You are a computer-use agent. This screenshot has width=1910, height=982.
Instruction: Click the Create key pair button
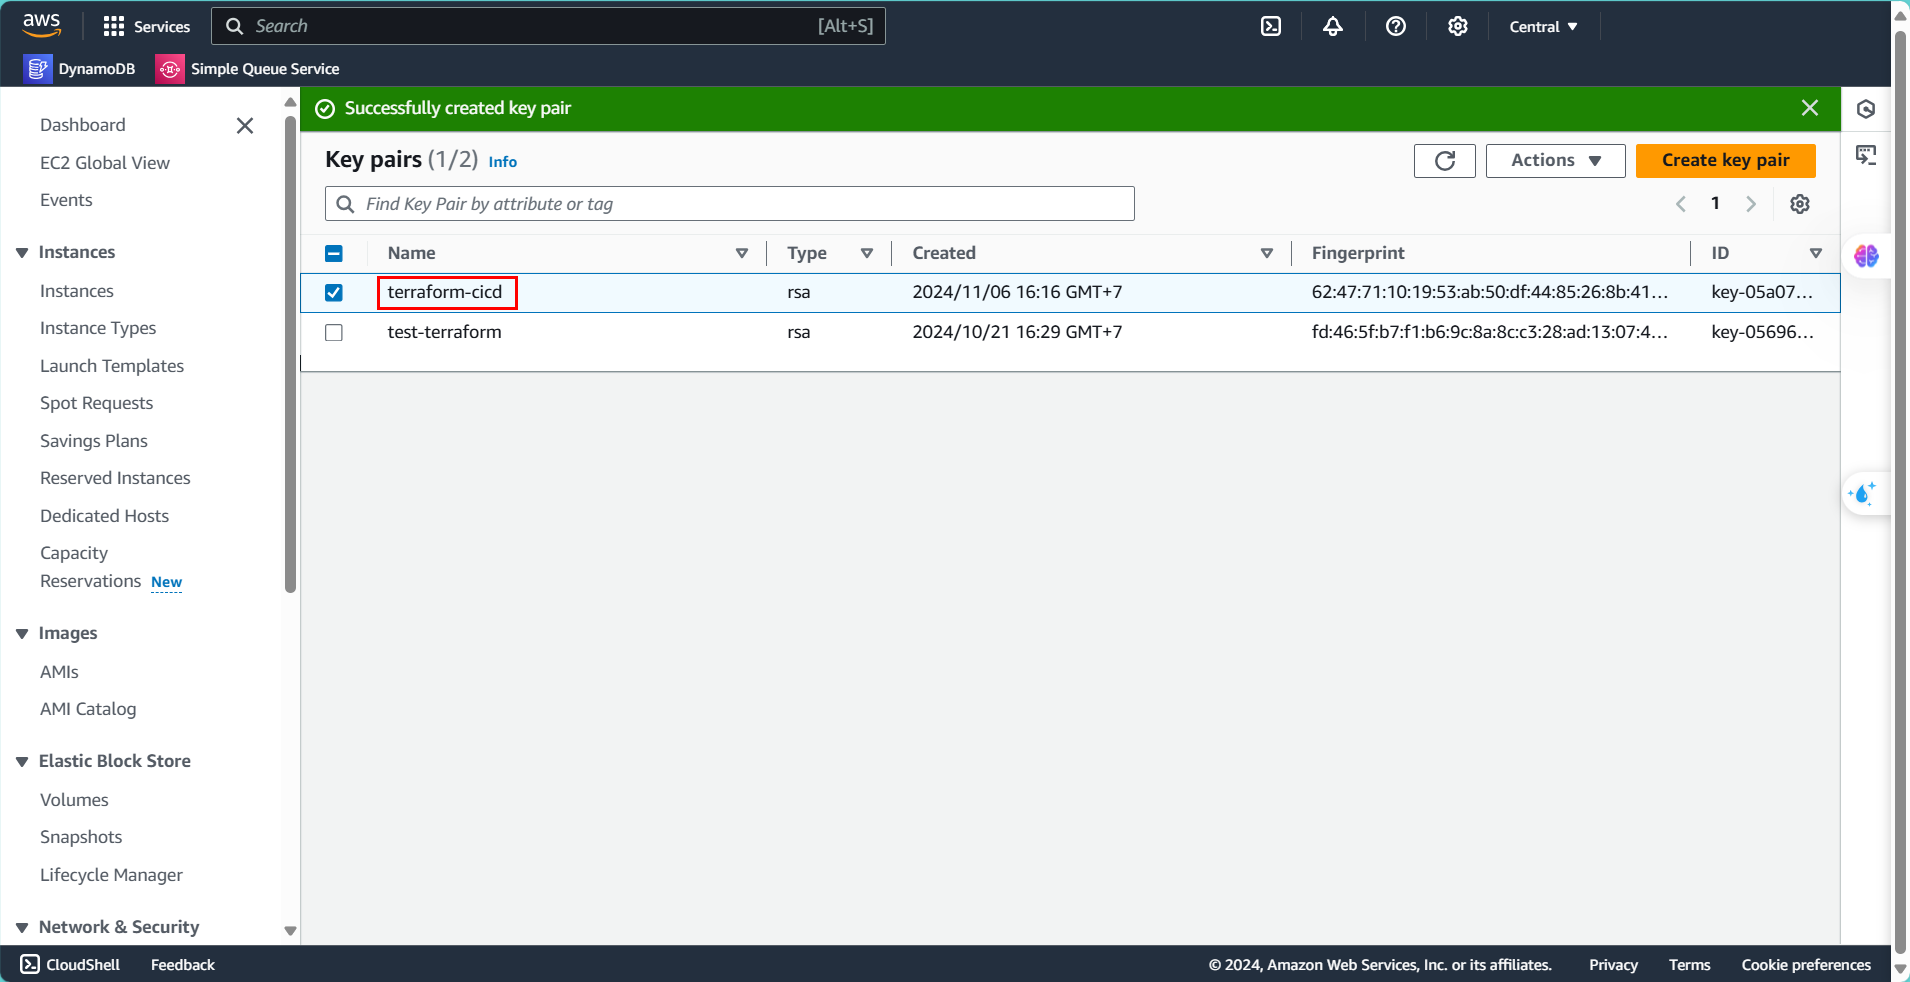pos(1726,161)
